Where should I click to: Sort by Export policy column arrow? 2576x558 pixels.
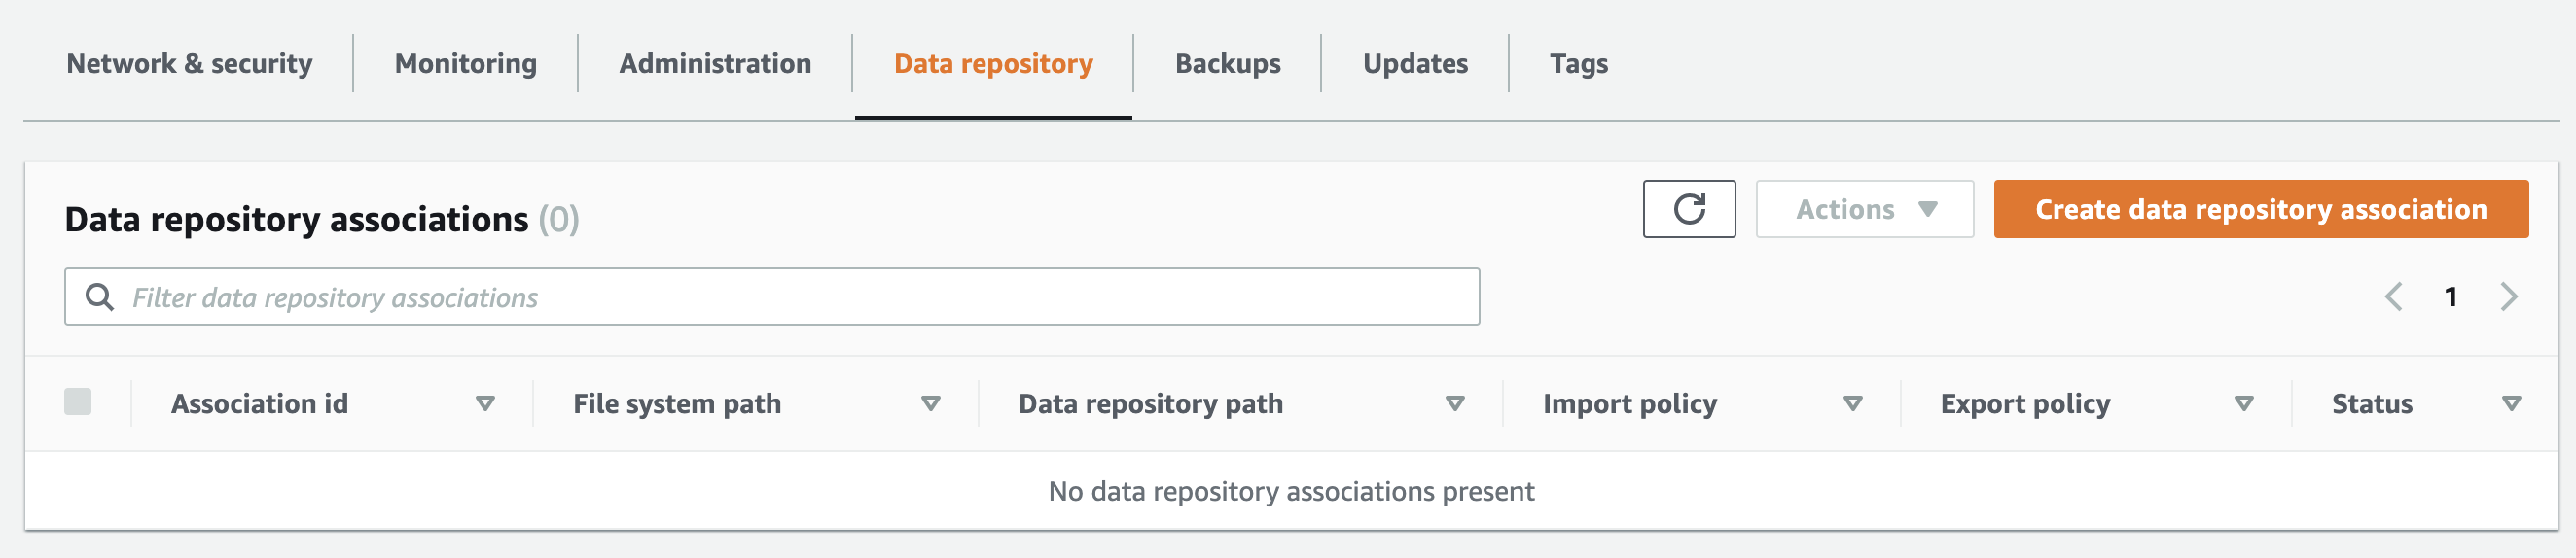(x=2244, y=404)
